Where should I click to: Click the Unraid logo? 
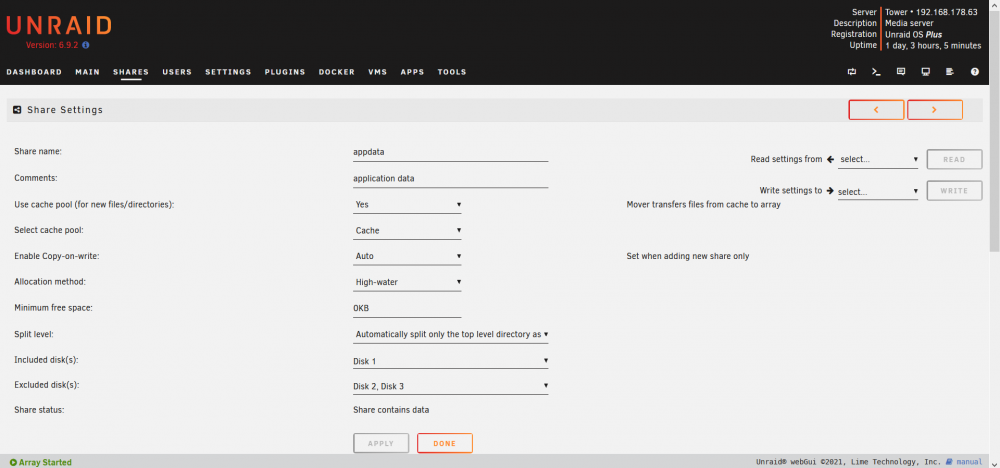point(59,26)
